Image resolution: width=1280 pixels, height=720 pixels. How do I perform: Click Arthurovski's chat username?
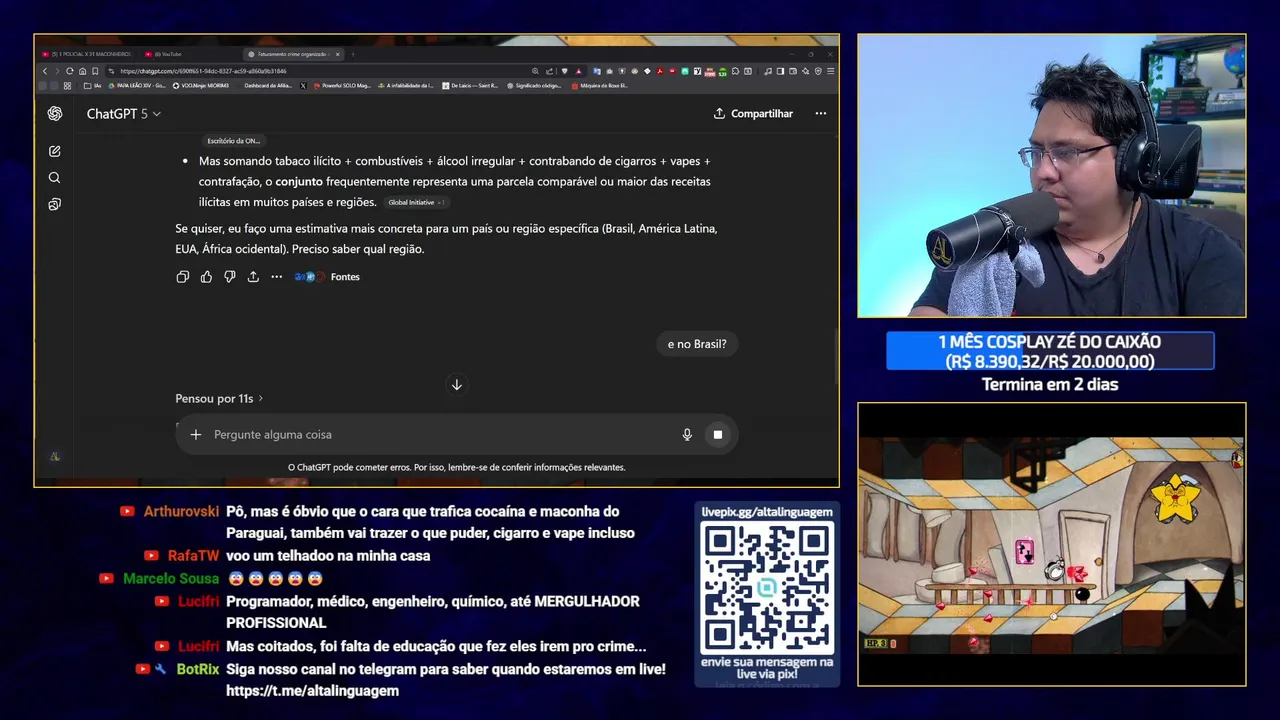pyautogui.click(x=181, y=511)
